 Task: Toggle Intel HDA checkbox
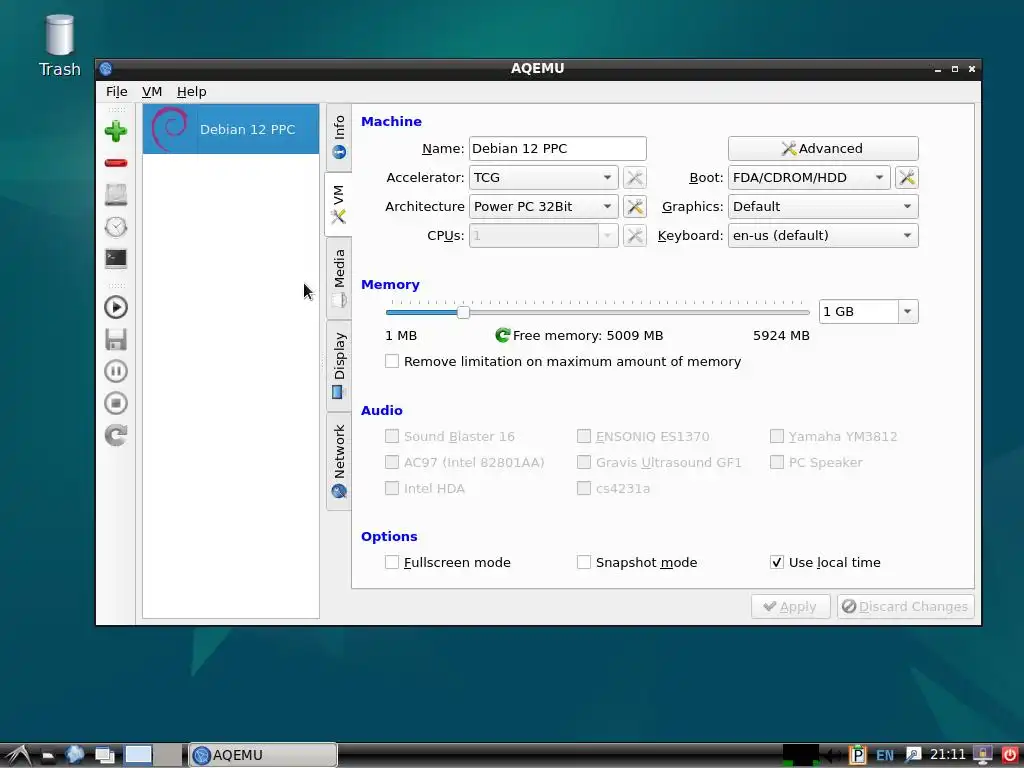click(392, 488)
